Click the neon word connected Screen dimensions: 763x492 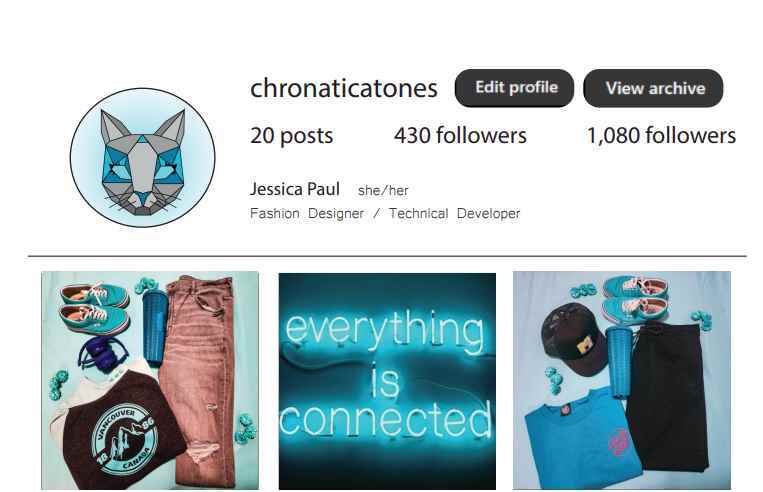386,419
